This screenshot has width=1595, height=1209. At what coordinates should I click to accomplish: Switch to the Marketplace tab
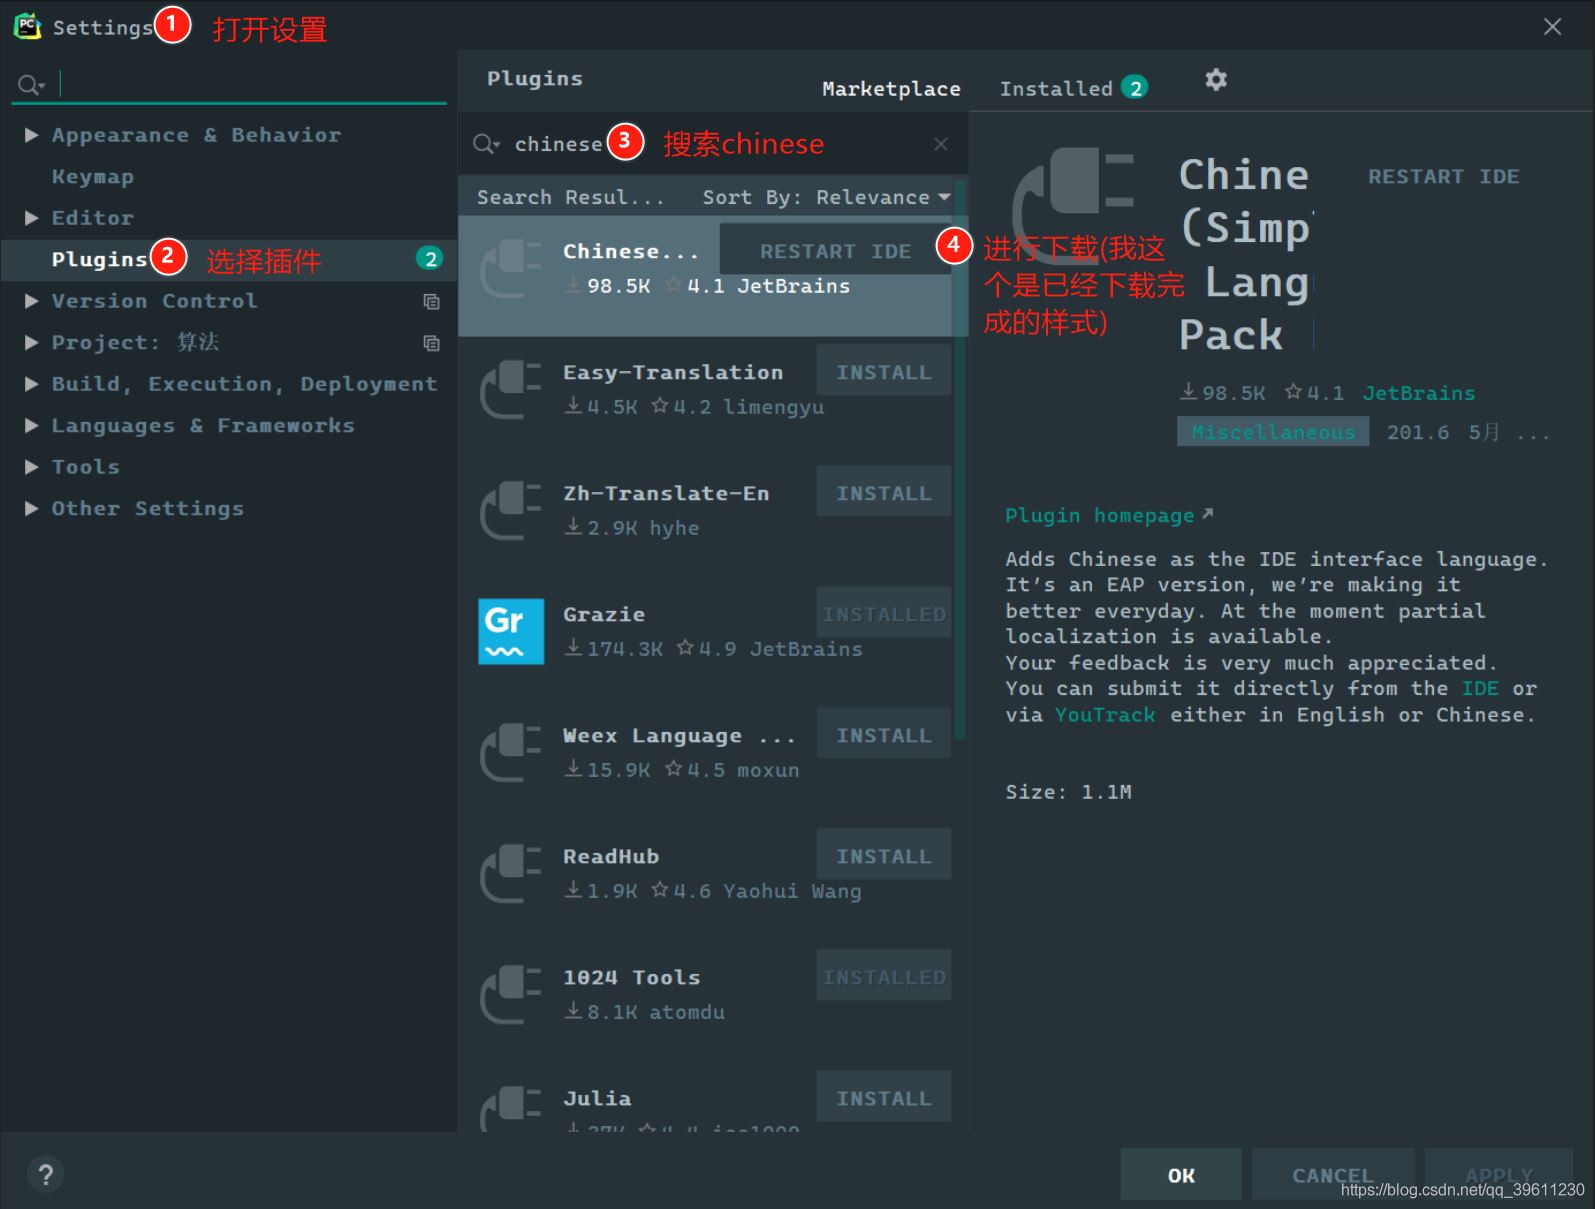(891, 89)
